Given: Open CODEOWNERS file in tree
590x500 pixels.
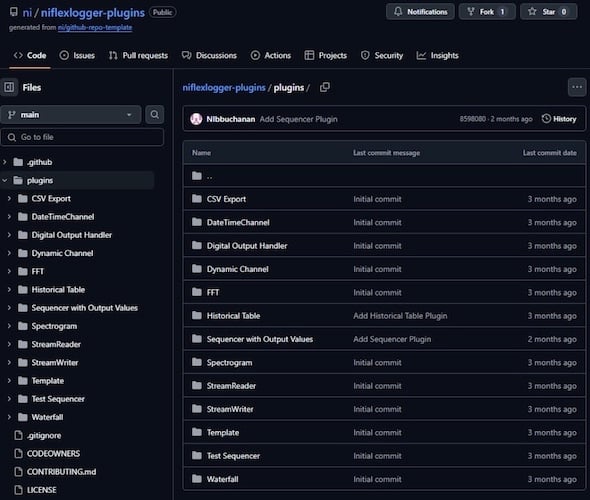Looking at the screenshot, I should [53, 454].
